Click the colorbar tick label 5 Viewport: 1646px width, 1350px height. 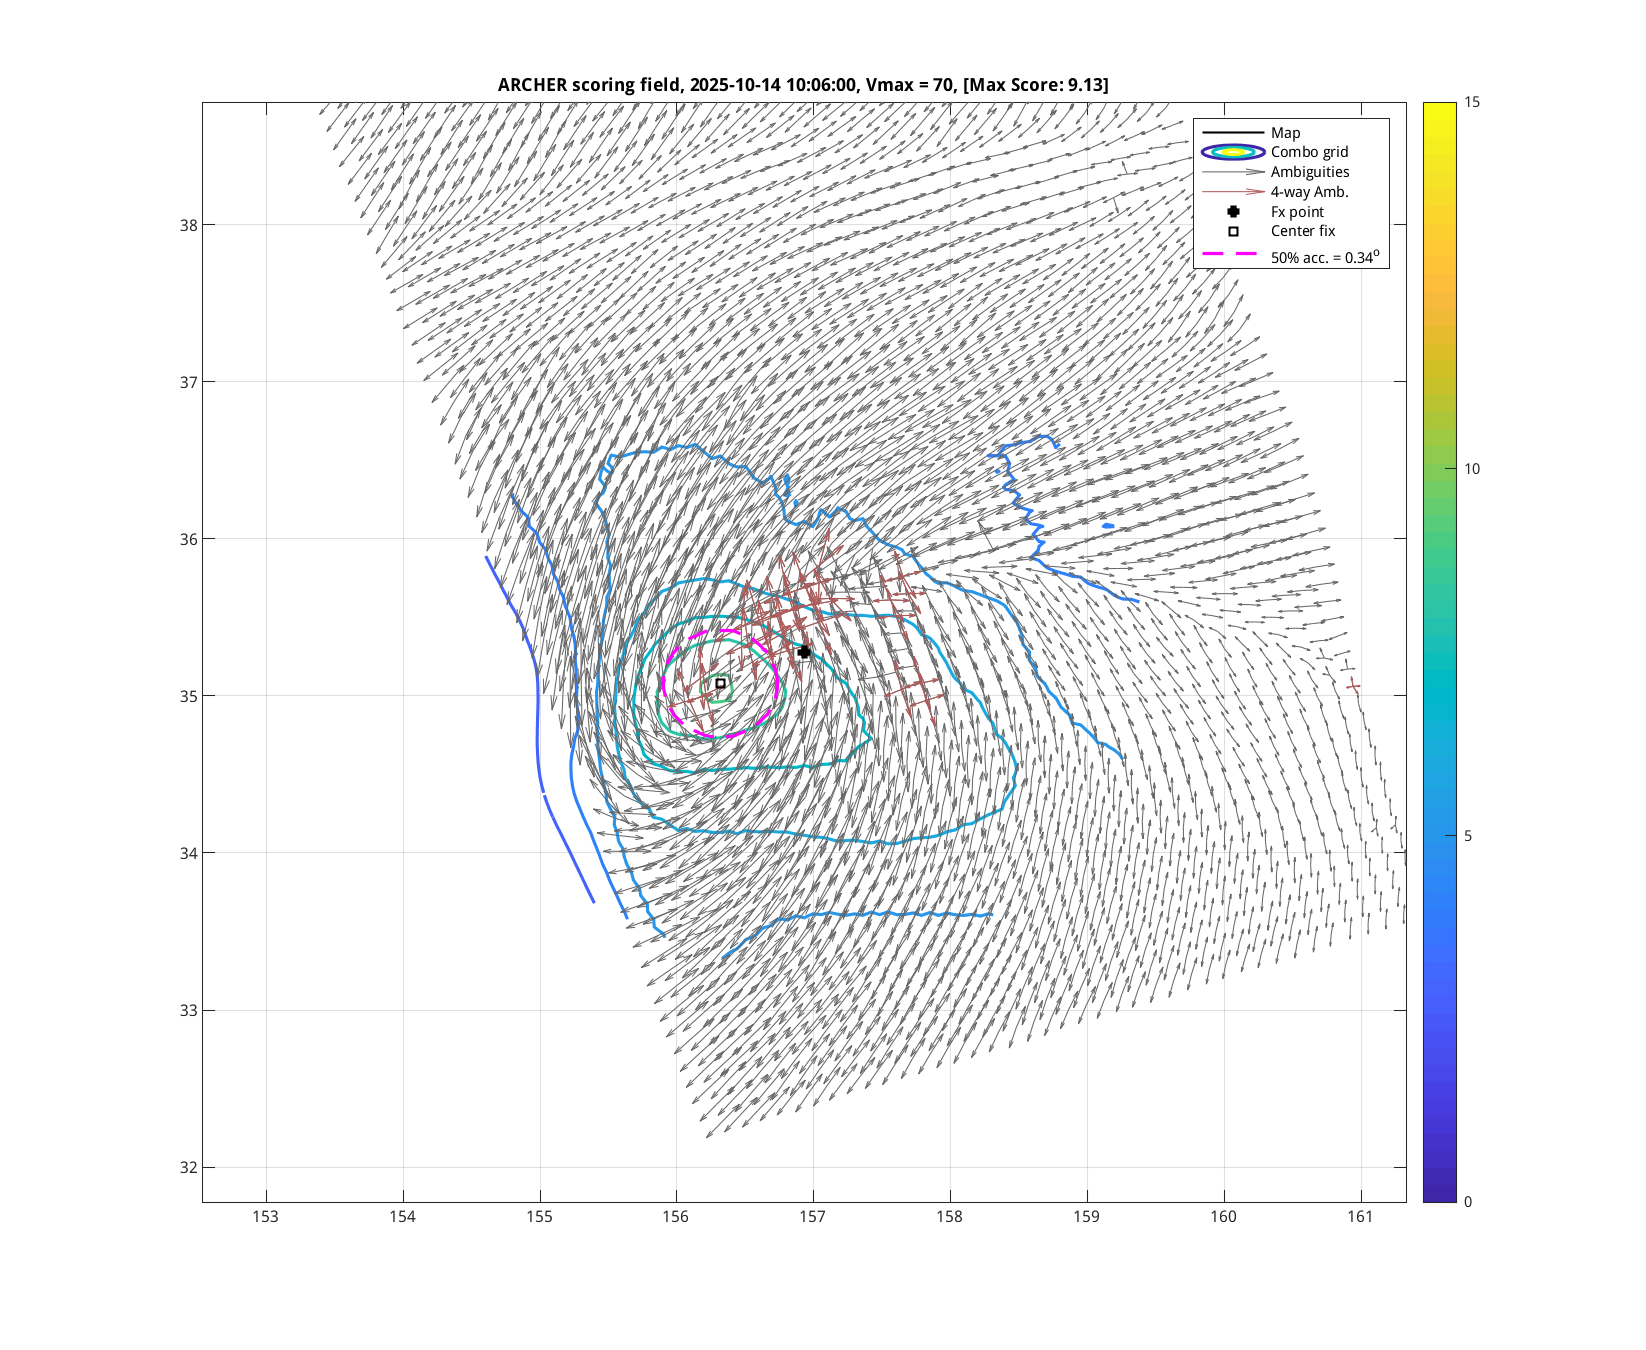click(x=1467, y=836)
